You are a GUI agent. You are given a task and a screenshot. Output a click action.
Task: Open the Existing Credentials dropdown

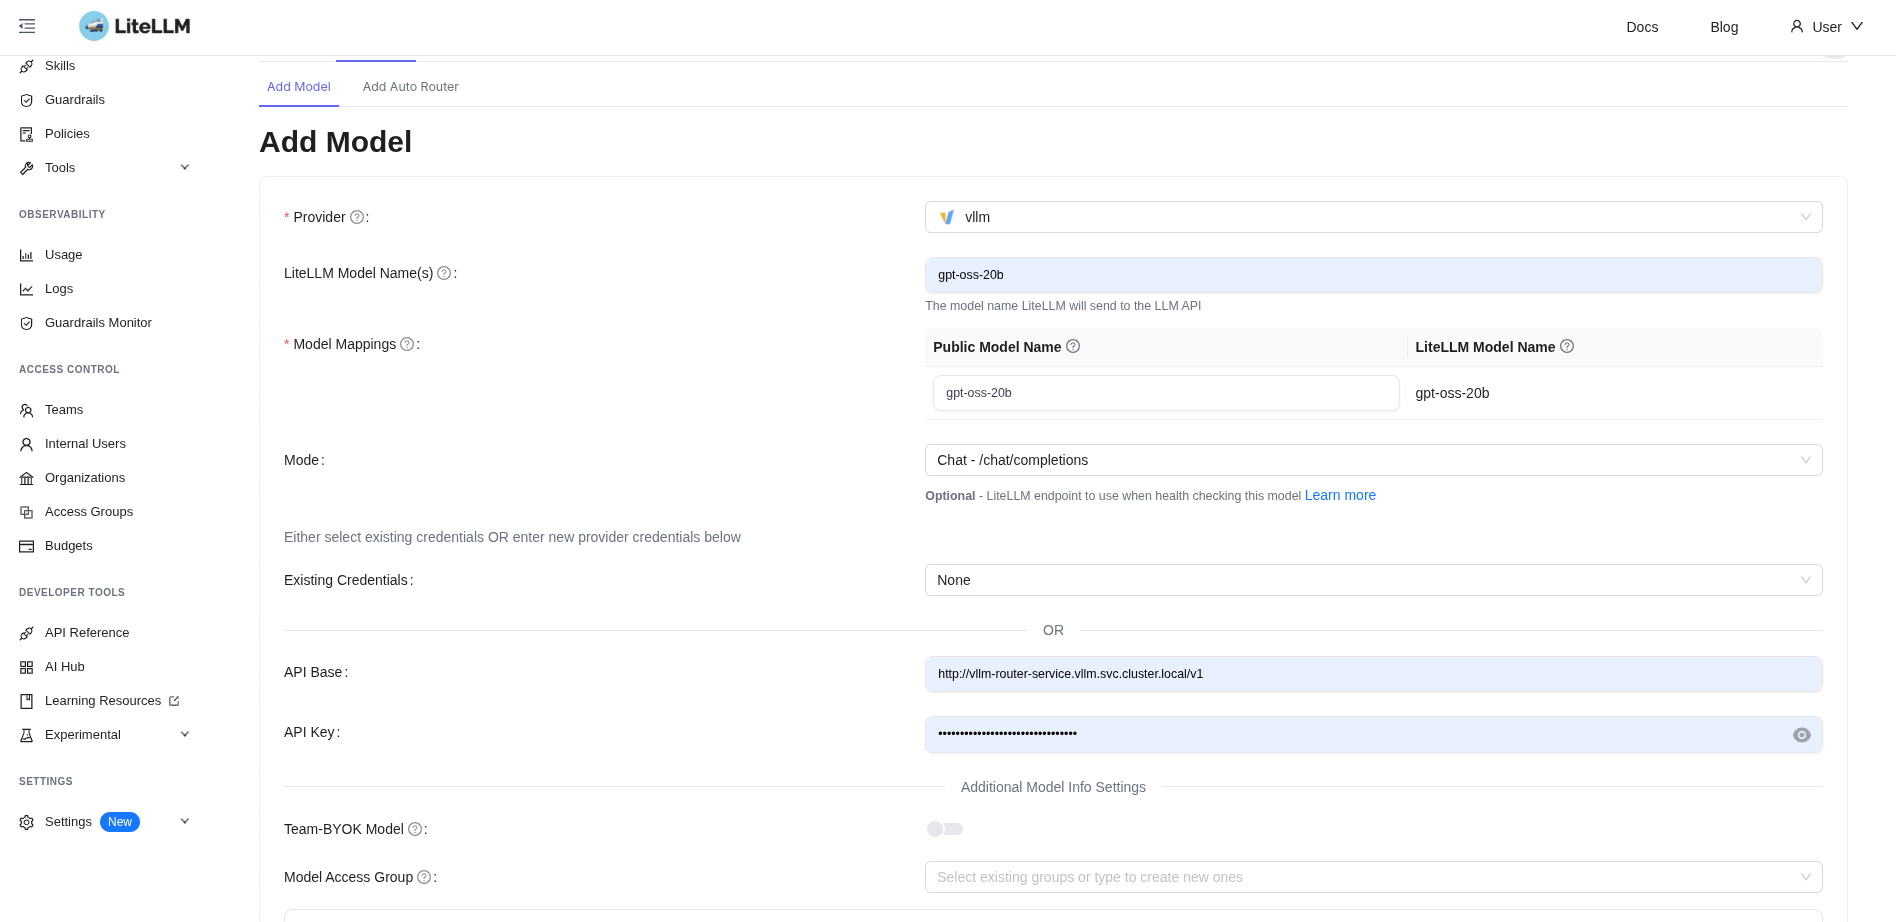click(1373, 580)
